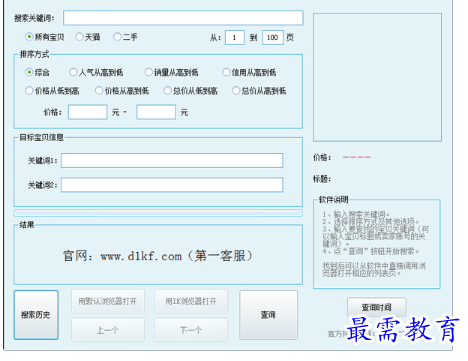Click 用IE浏览器打开 button
The height and width of the screenshot is (361, 468).
coord(191,301)
